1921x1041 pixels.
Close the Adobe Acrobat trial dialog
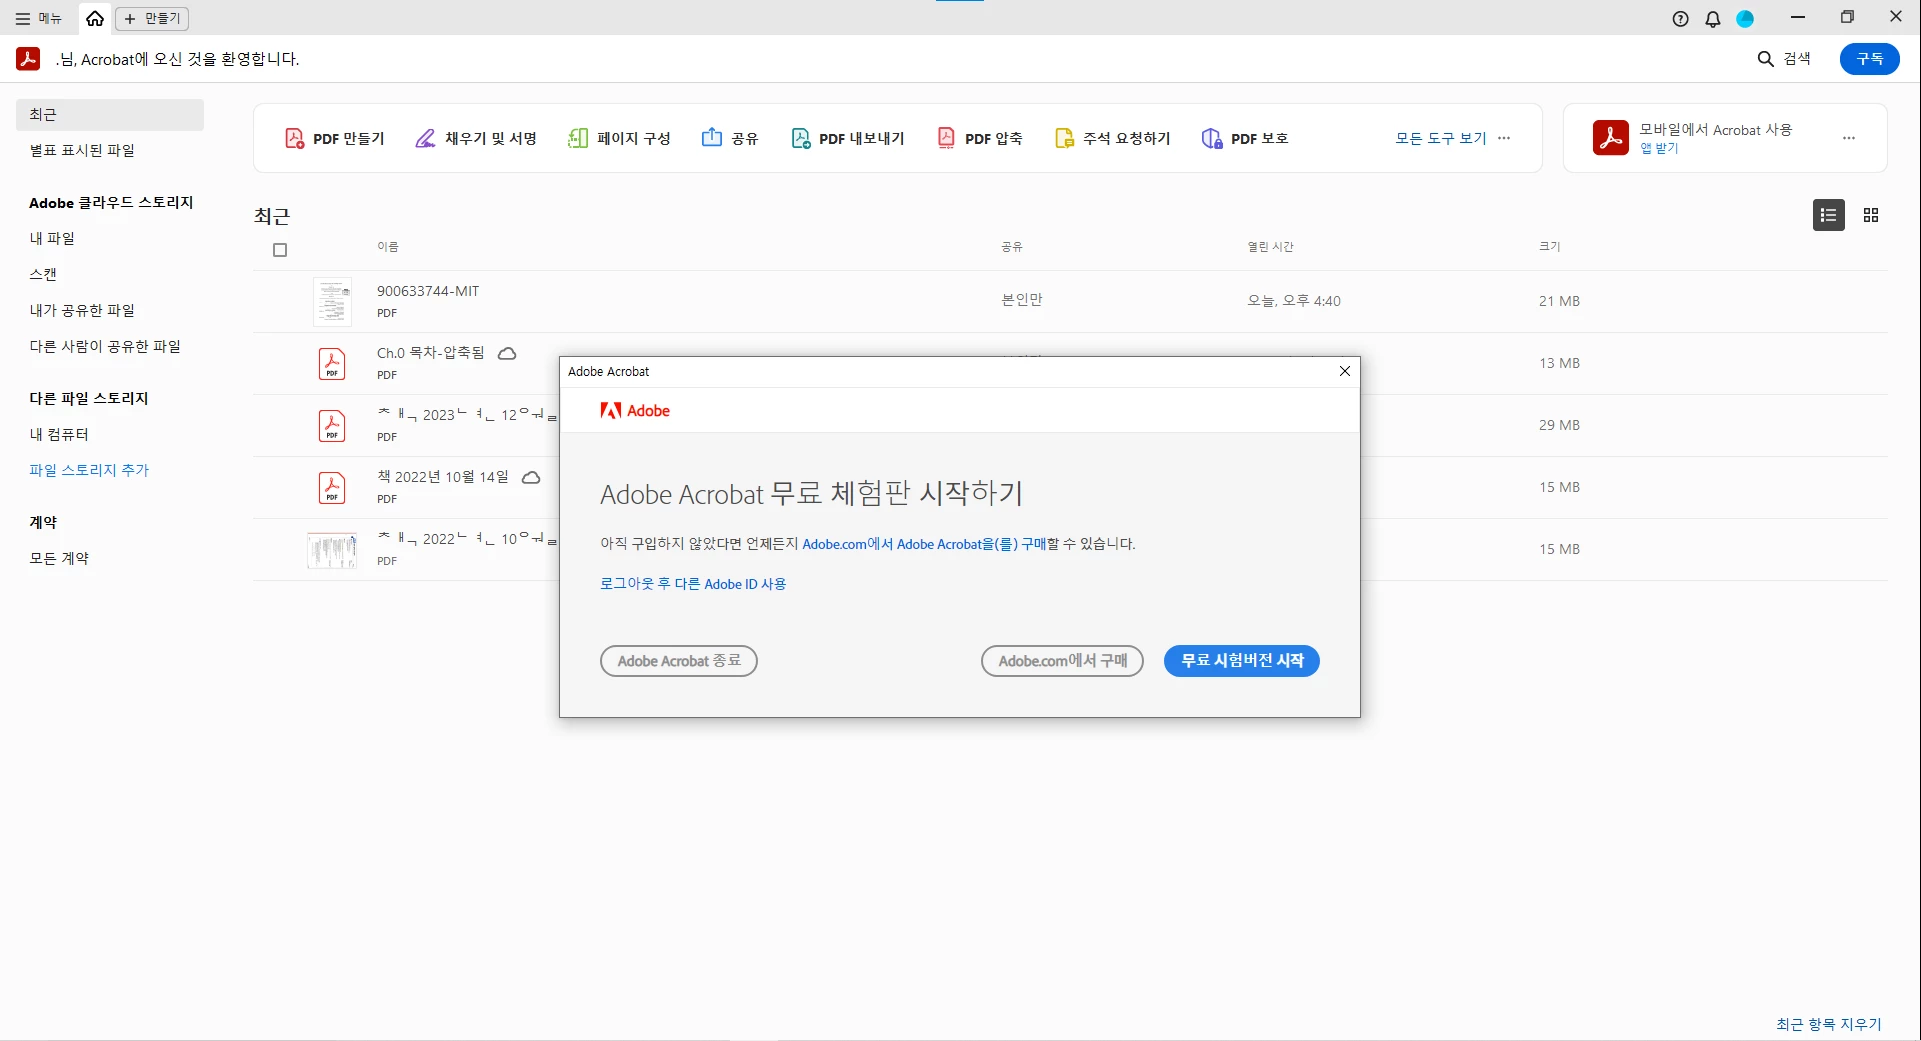point(1345,371)
